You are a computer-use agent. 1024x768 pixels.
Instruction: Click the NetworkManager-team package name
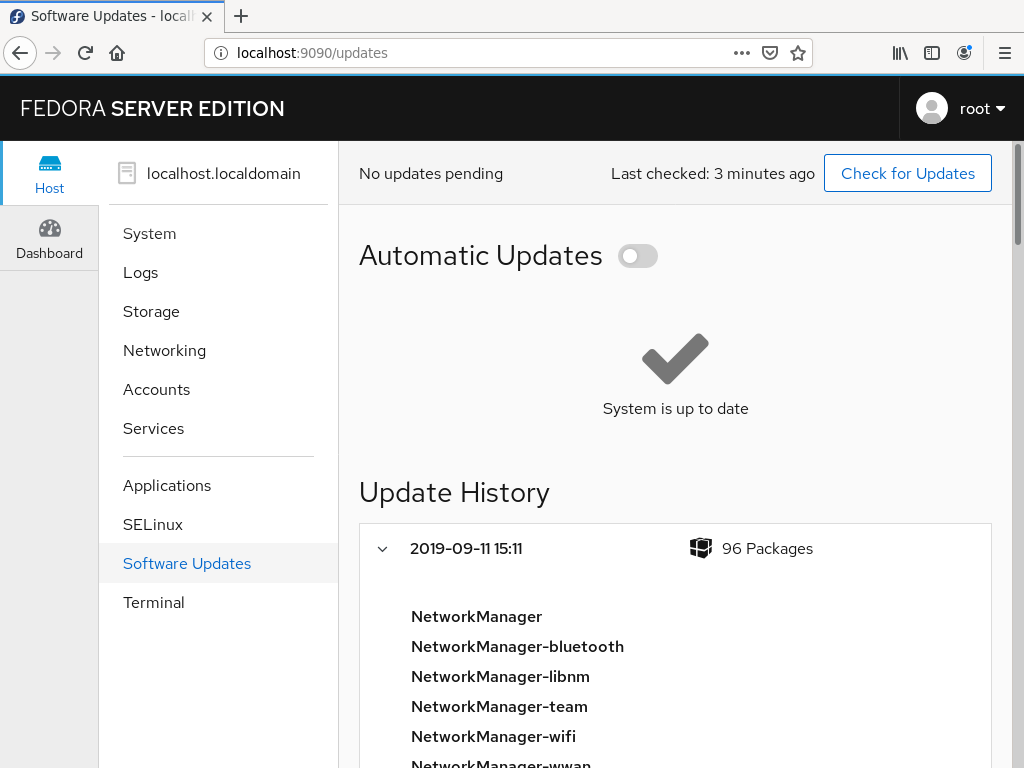click(x=499, y=707)
